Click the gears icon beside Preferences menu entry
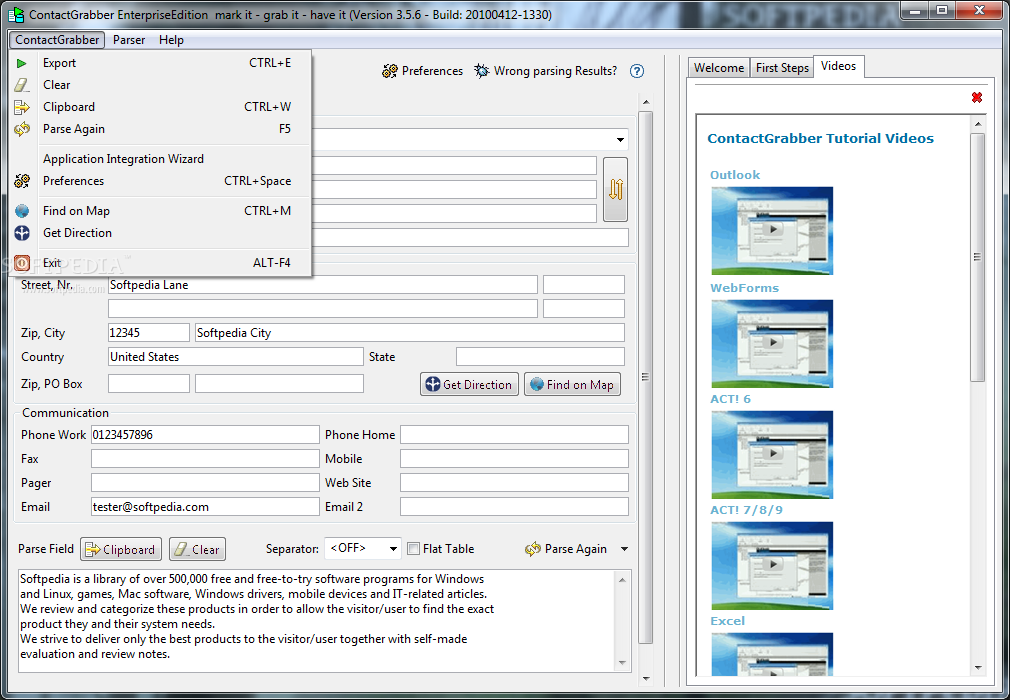This screenshot has width=1010, height=700. click(x=22, y=181)
